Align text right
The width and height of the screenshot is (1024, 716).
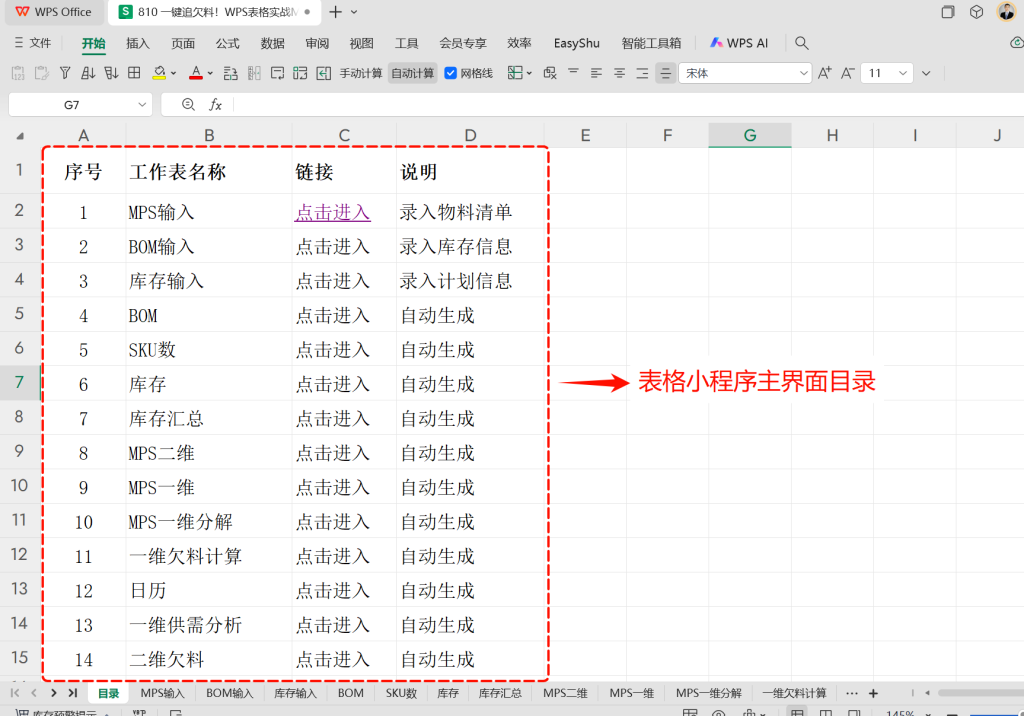click(x=643, y=73)
